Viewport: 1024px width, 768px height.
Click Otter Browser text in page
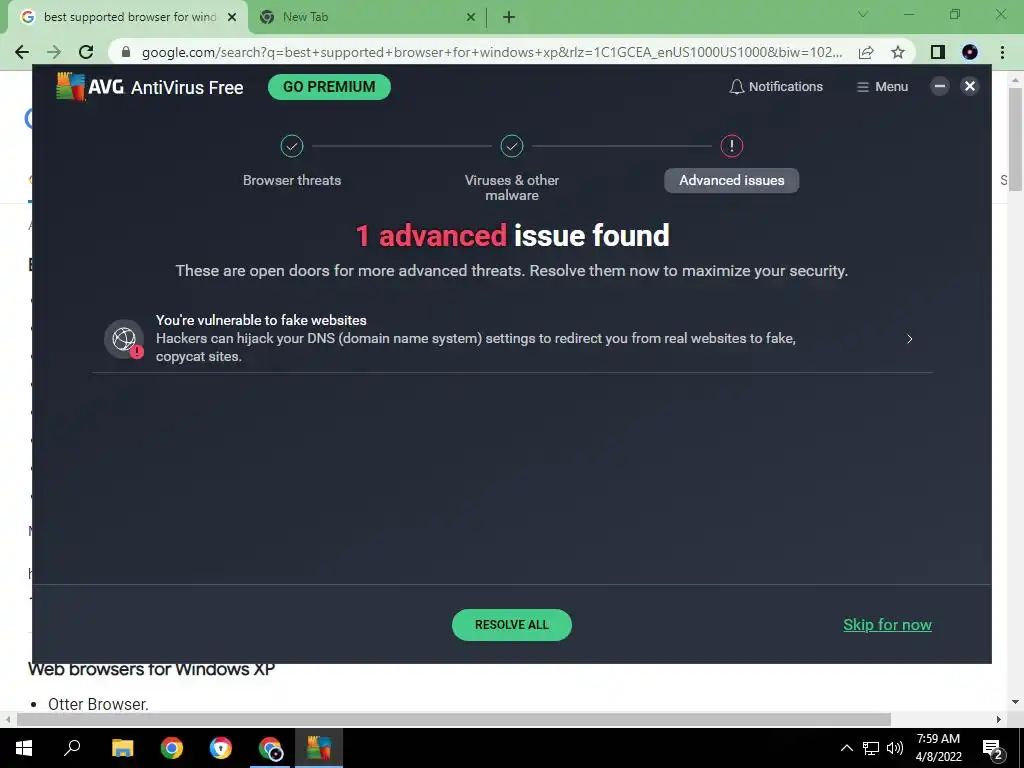click(x=98, y=704)
